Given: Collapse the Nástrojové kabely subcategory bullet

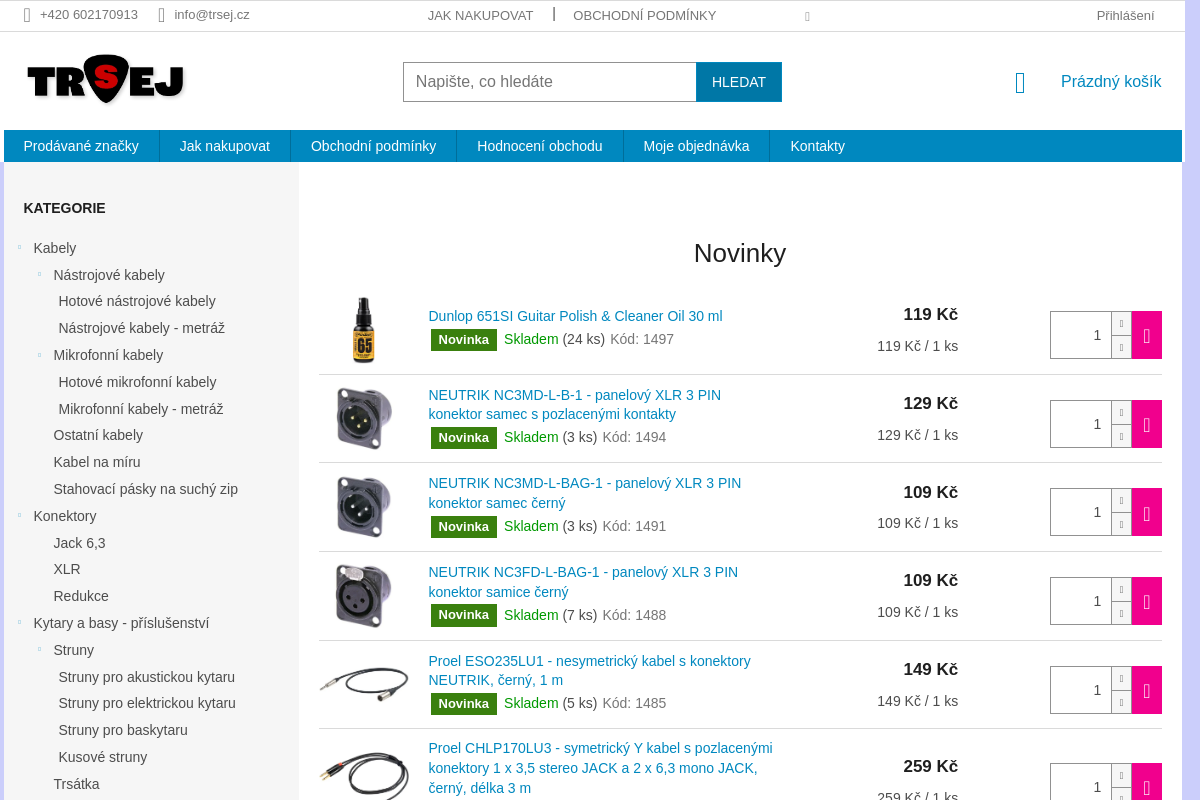Looking at the screenshot, I should coord(39,274).
